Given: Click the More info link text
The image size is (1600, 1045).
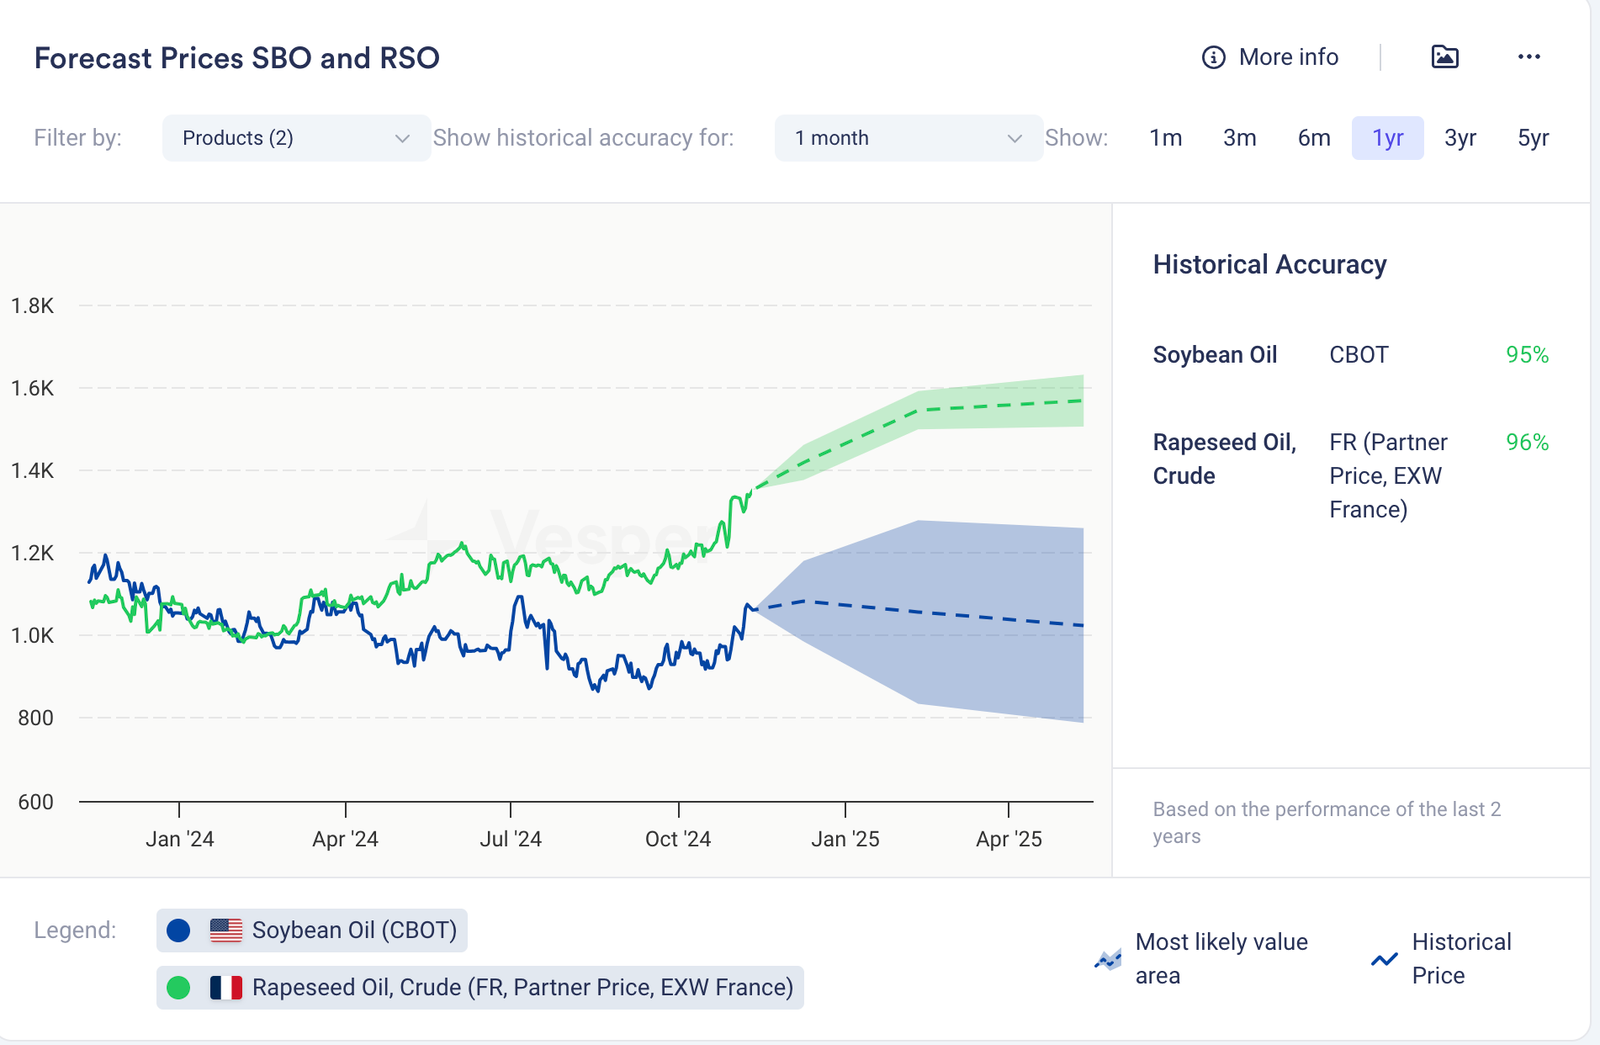Looking at the screenshot, I should (1288, 58).
